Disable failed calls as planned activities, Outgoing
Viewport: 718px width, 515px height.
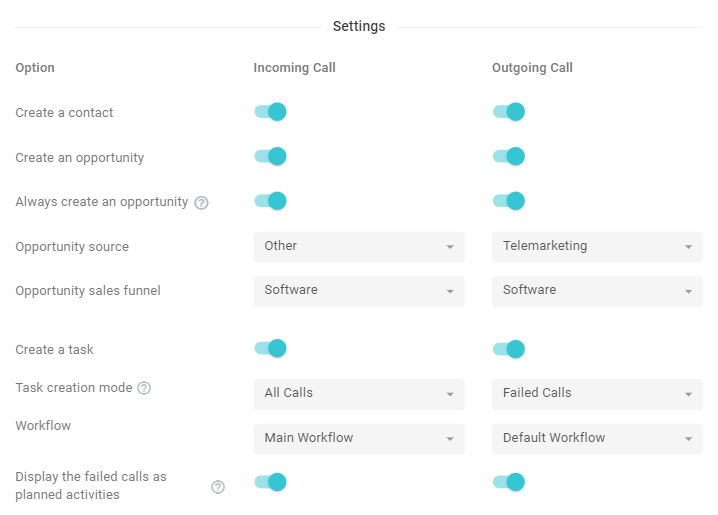click(509, 482)
